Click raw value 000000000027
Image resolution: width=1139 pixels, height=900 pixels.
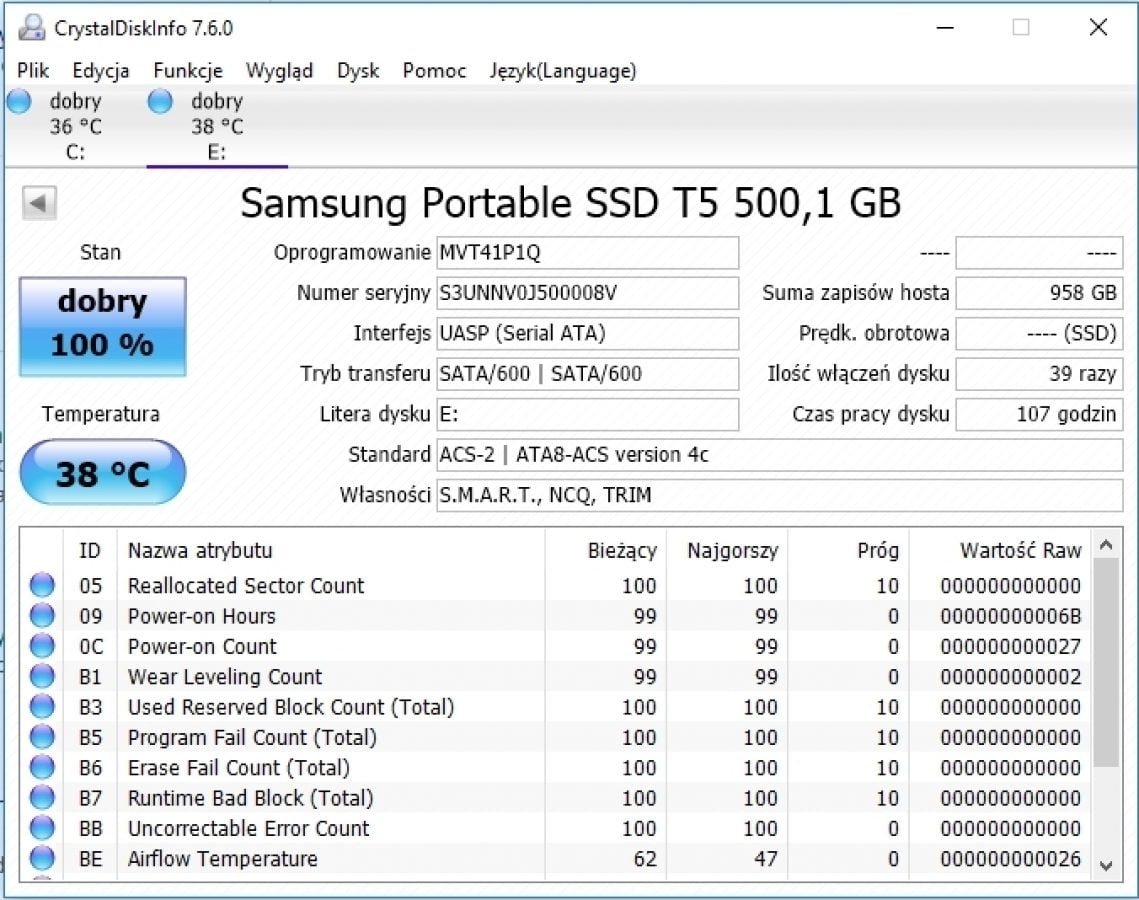point(1010,646)
